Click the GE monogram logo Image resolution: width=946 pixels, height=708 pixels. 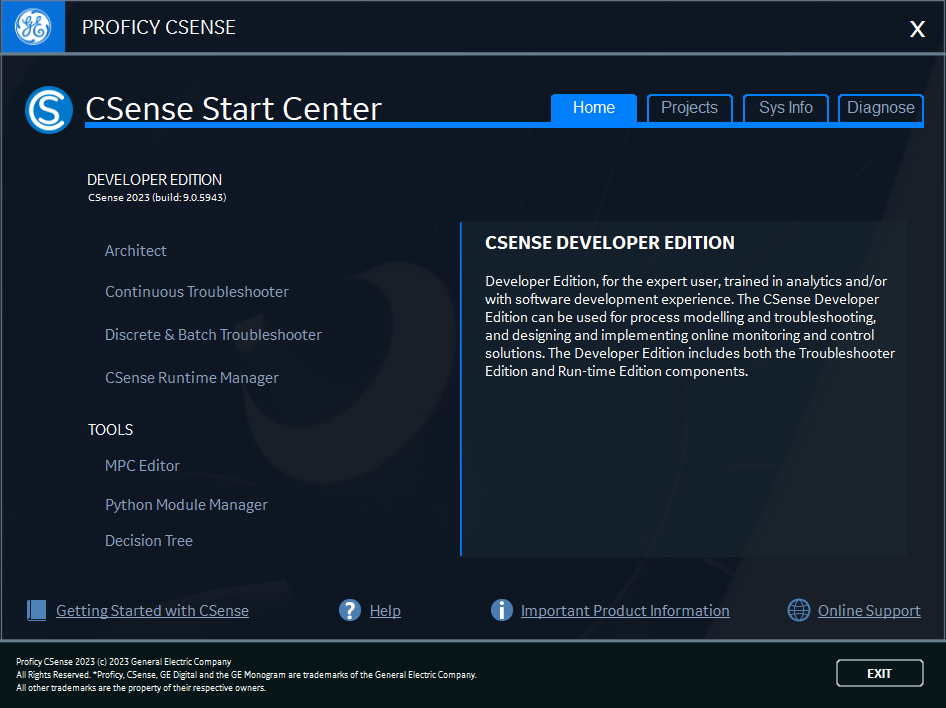tap(33, 27)
